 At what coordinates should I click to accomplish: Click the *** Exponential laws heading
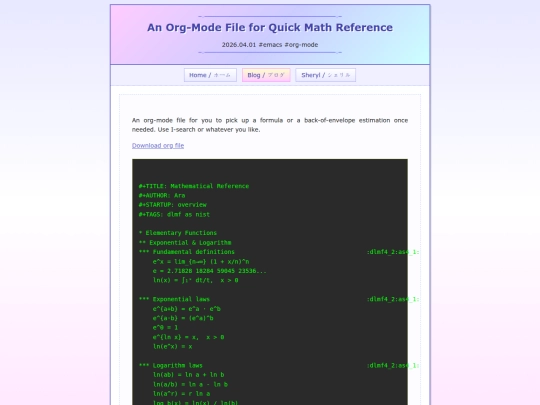pyautogui.click(x=174, y=299)
